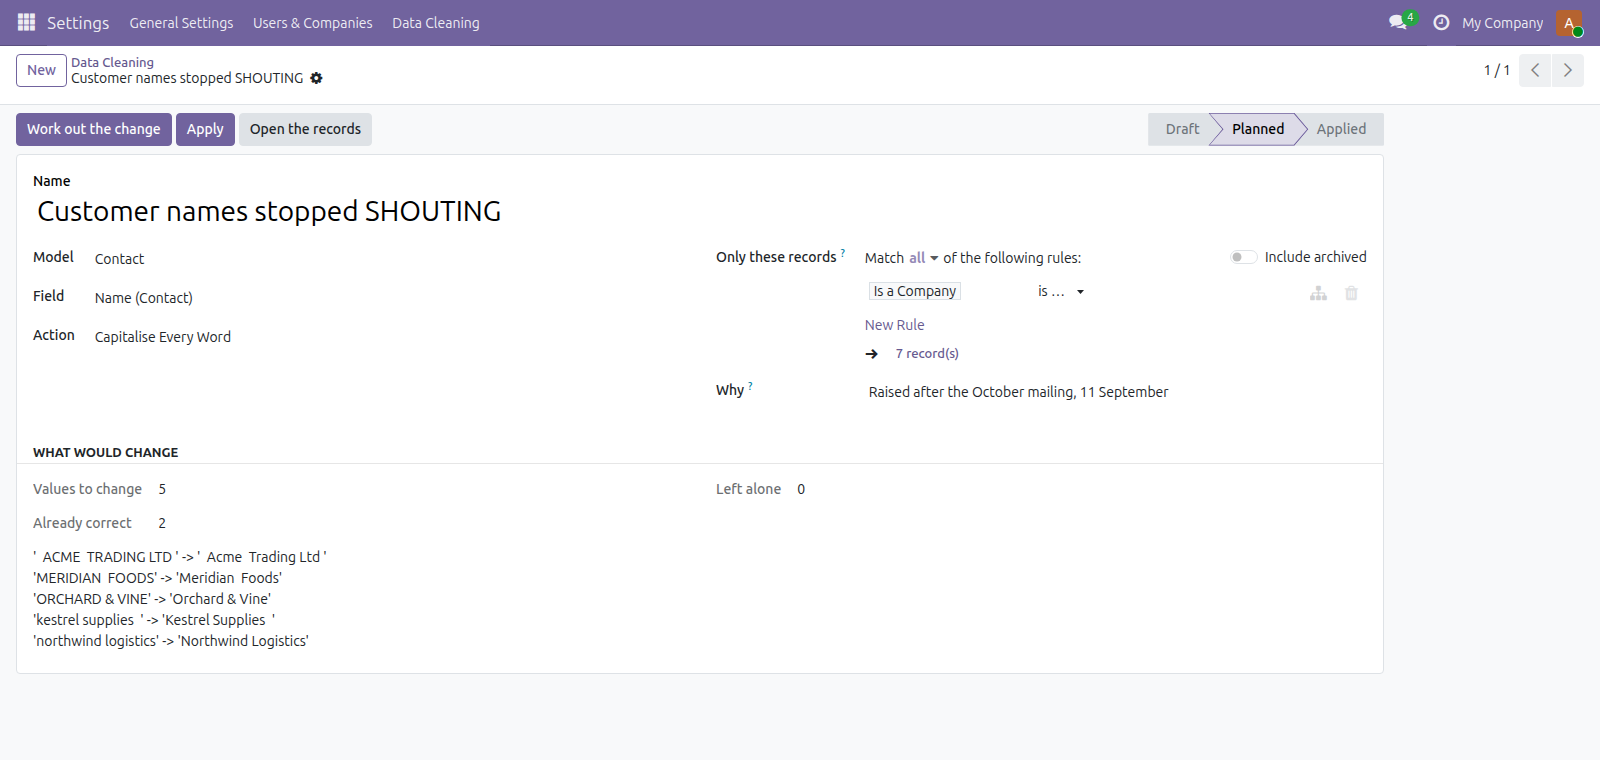Viewport: 1600px width, 760px height.
Task: Open the user avatar menu
Action: [x=1569, y=22]
